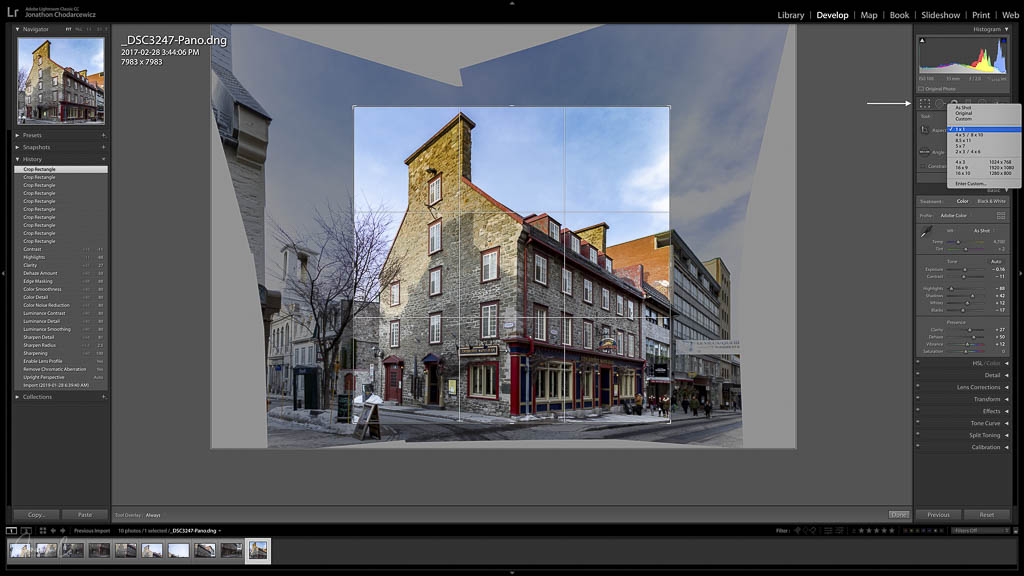Click the second window display icon
Viewport: 1024px width, 576px height.
pyautogui.click(x=25, y=530)
